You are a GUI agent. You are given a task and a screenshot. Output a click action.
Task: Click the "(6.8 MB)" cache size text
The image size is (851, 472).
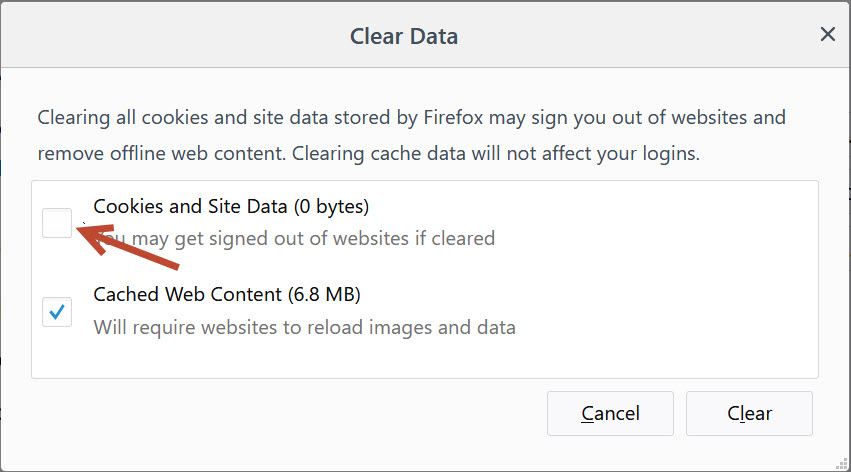[x=324, y=295]
